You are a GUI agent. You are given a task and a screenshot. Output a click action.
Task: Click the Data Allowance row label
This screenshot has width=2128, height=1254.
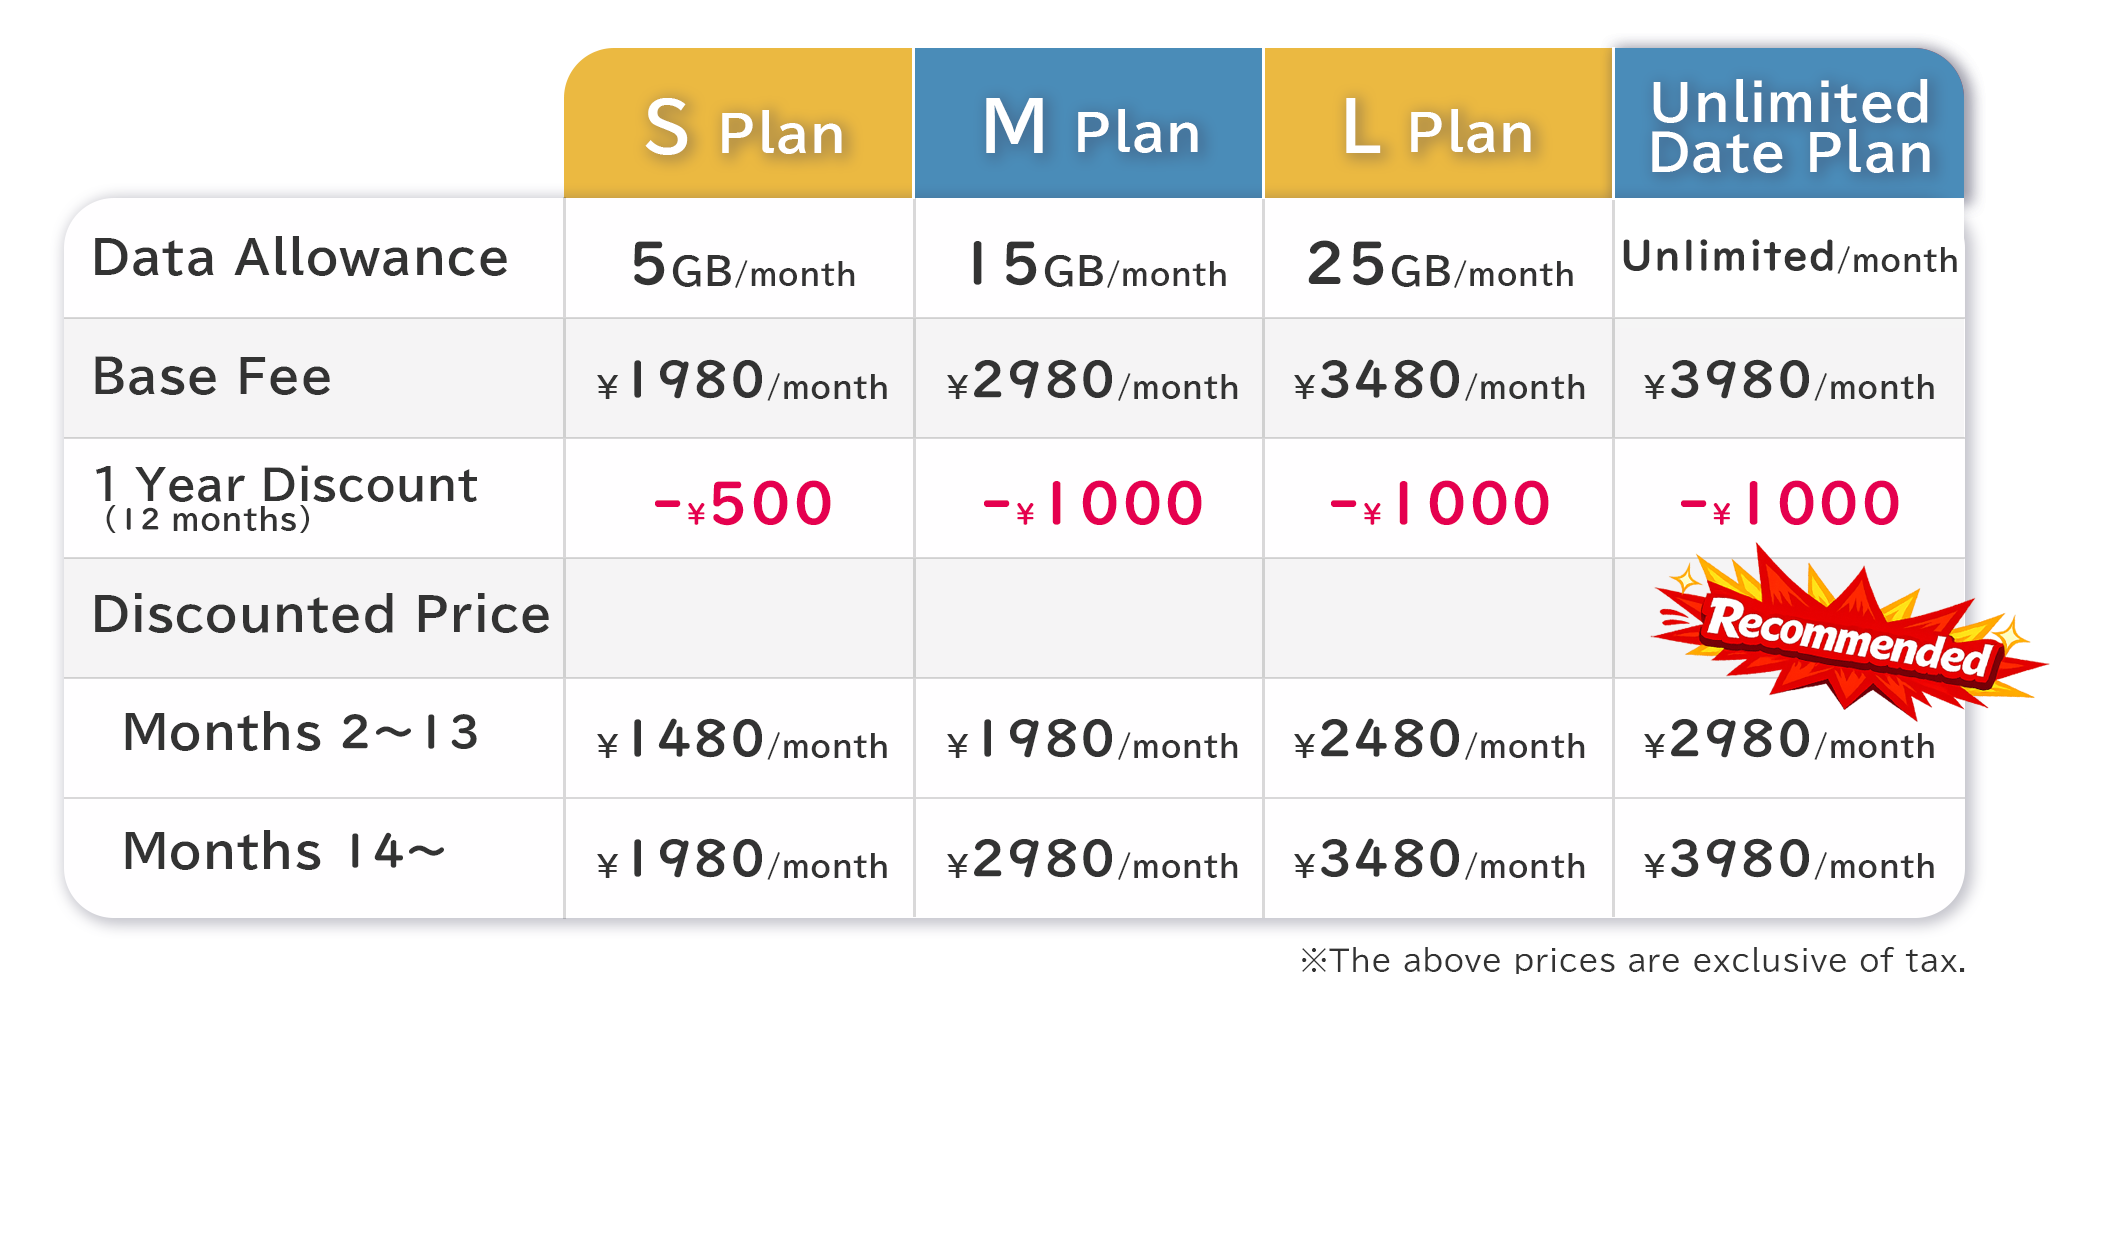pyautogui.click(x=300, y=258)
